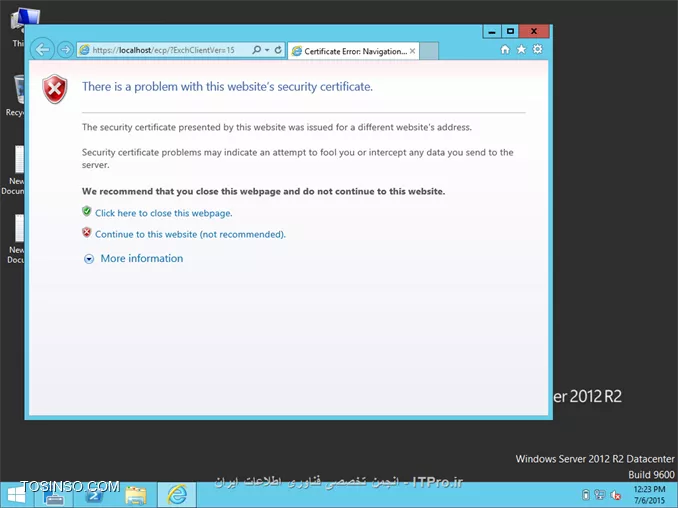Screen dimensions: 678x508
Task: Click the red error shield icon
Action: [x=55, y=89]
